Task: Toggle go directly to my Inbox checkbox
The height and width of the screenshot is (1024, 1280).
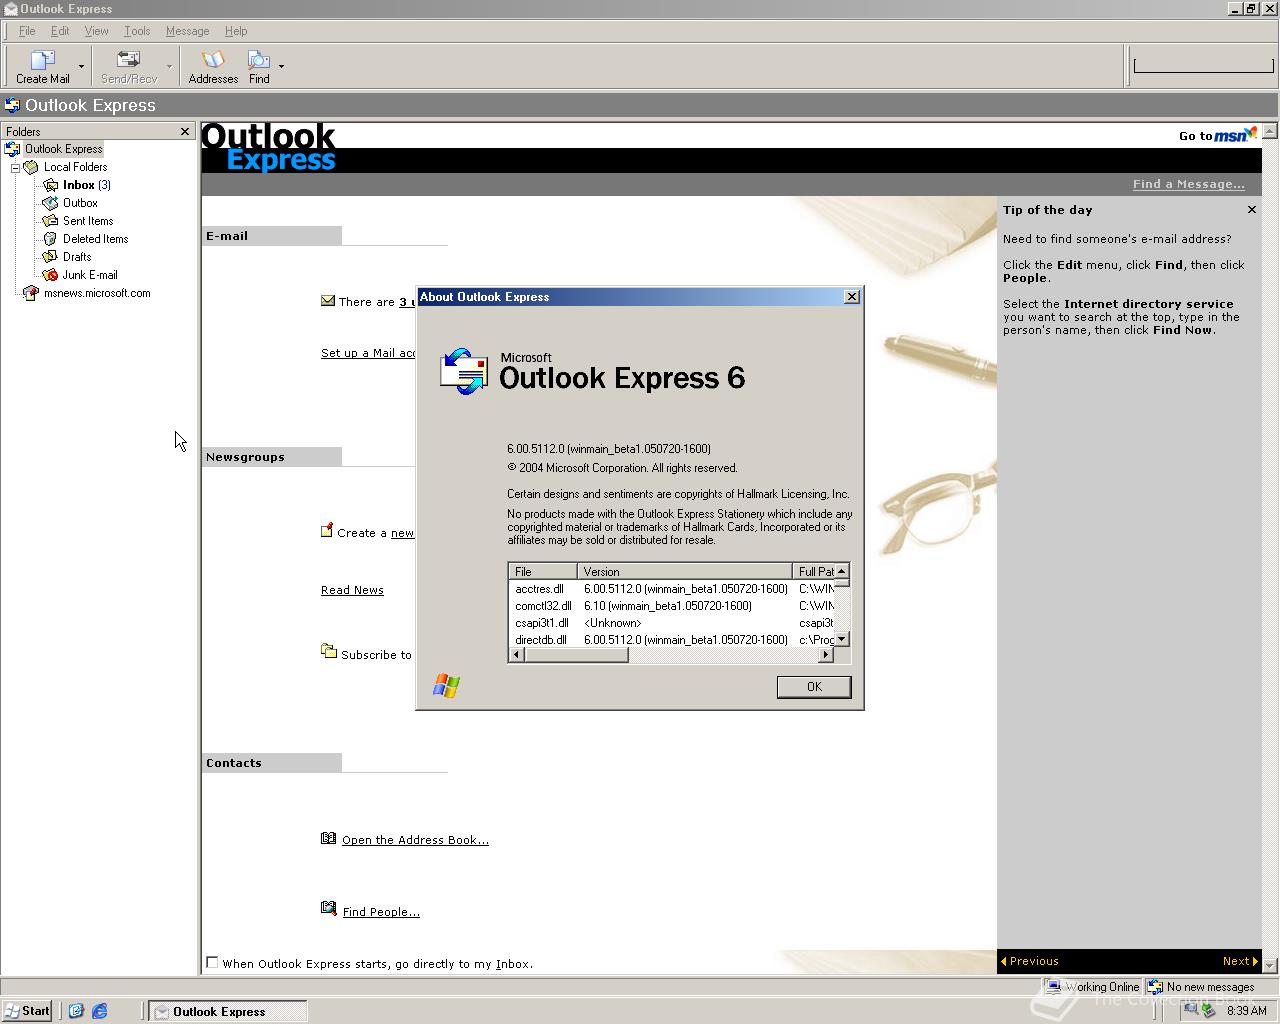Action: [212, 962]
